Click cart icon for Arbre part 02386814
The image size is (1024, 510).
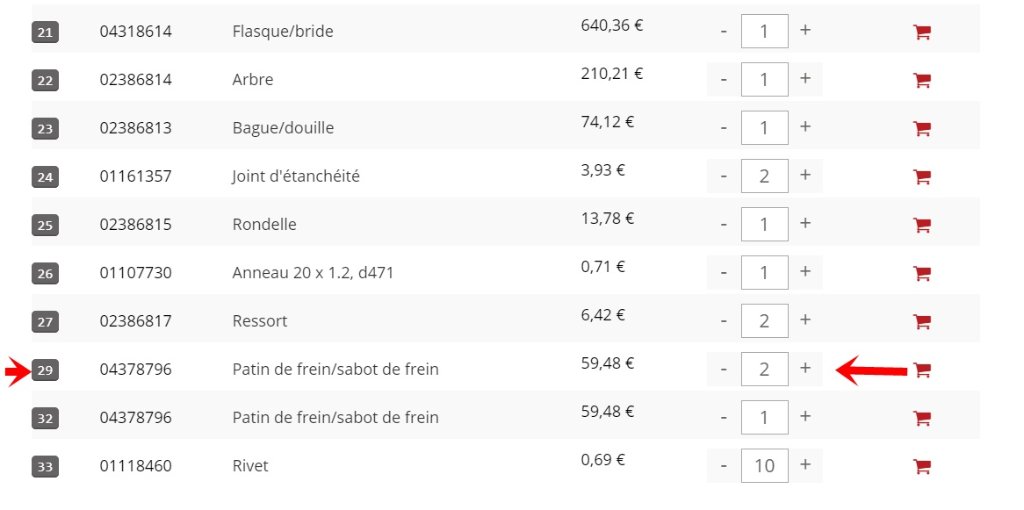tap(921, 80)
